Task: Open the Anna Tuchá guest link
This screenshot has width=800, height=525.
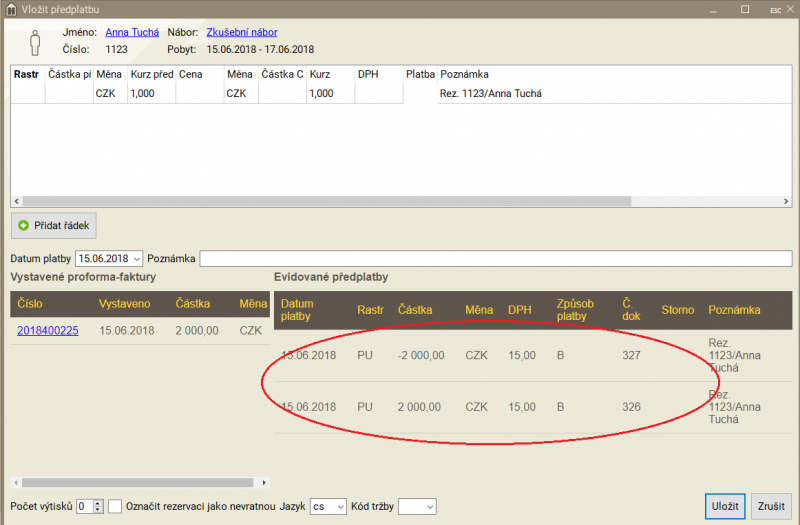Action: 132,32
